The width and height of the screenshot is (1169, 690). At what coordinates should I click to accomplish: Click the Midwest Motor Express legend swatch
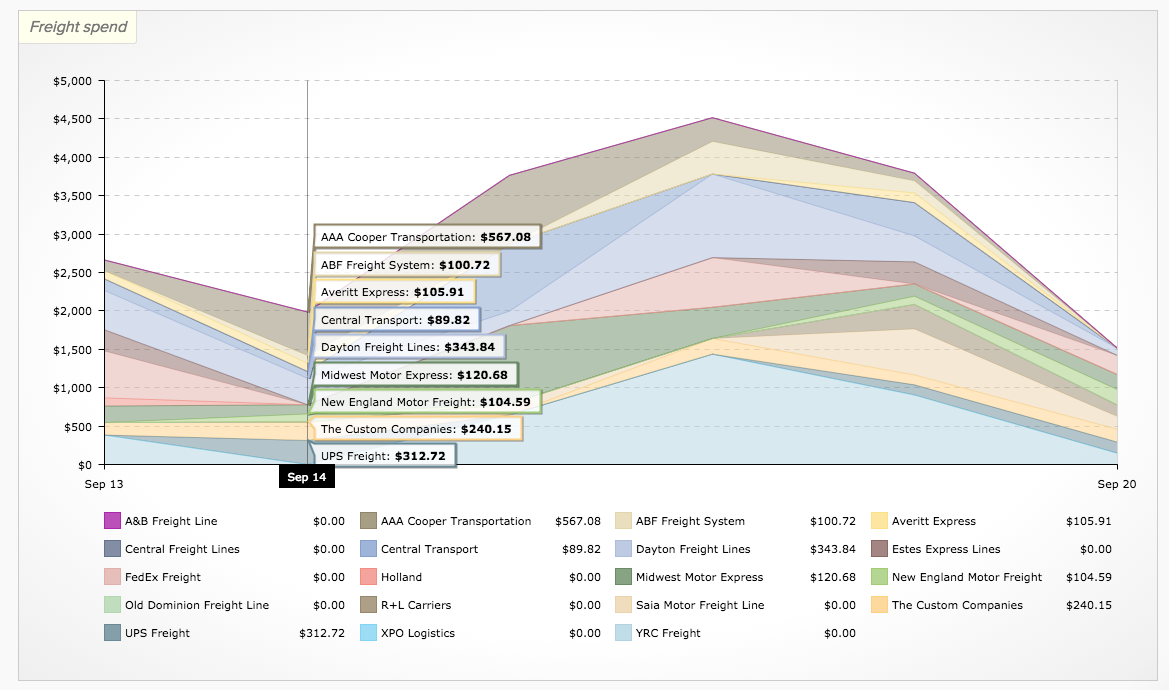tap(623, 577)
